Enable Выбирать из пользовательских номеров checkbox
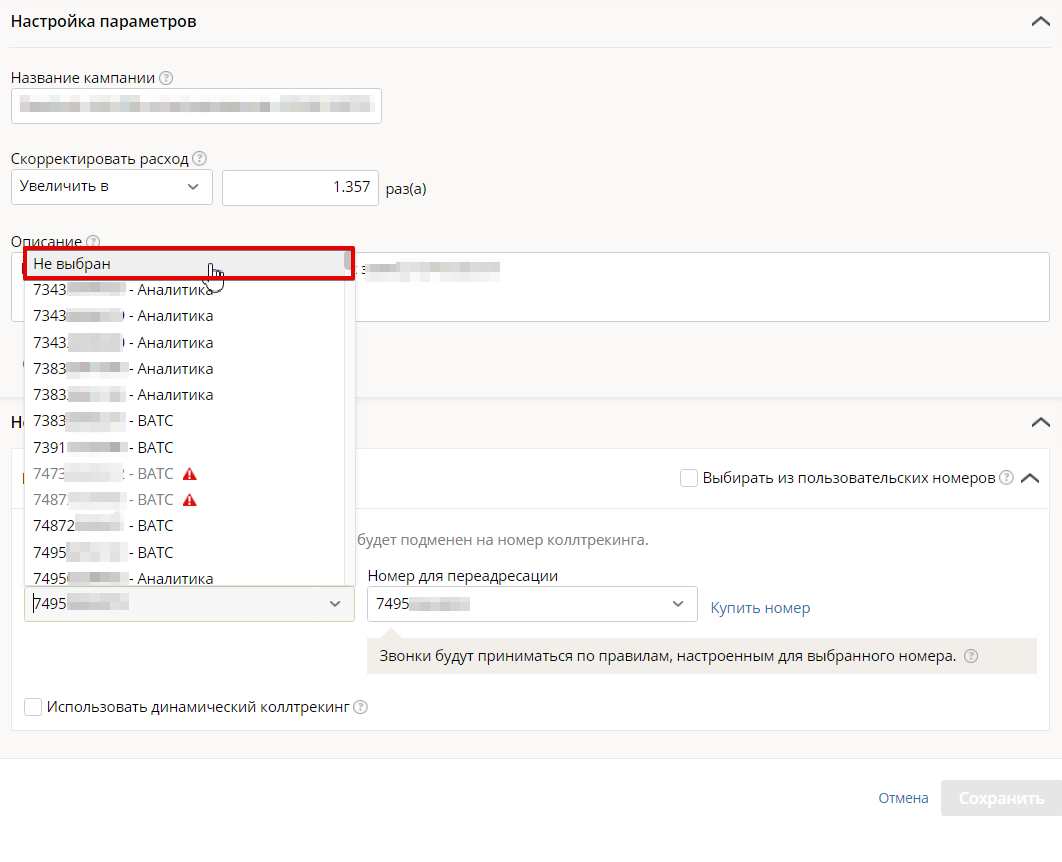The height and width of the screenshot is (862, 1062). tap(689, 478)
